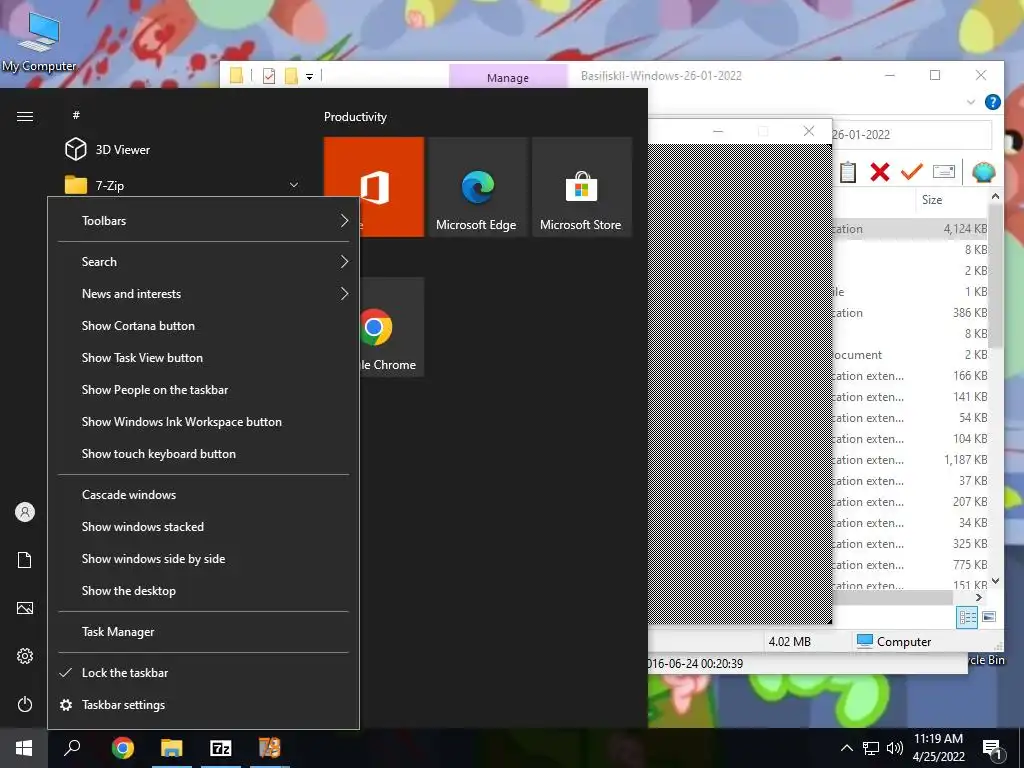This screenshot has height=768, width=1024.
Task: Open My Computer desktop icon
Action: click(39, 40)
